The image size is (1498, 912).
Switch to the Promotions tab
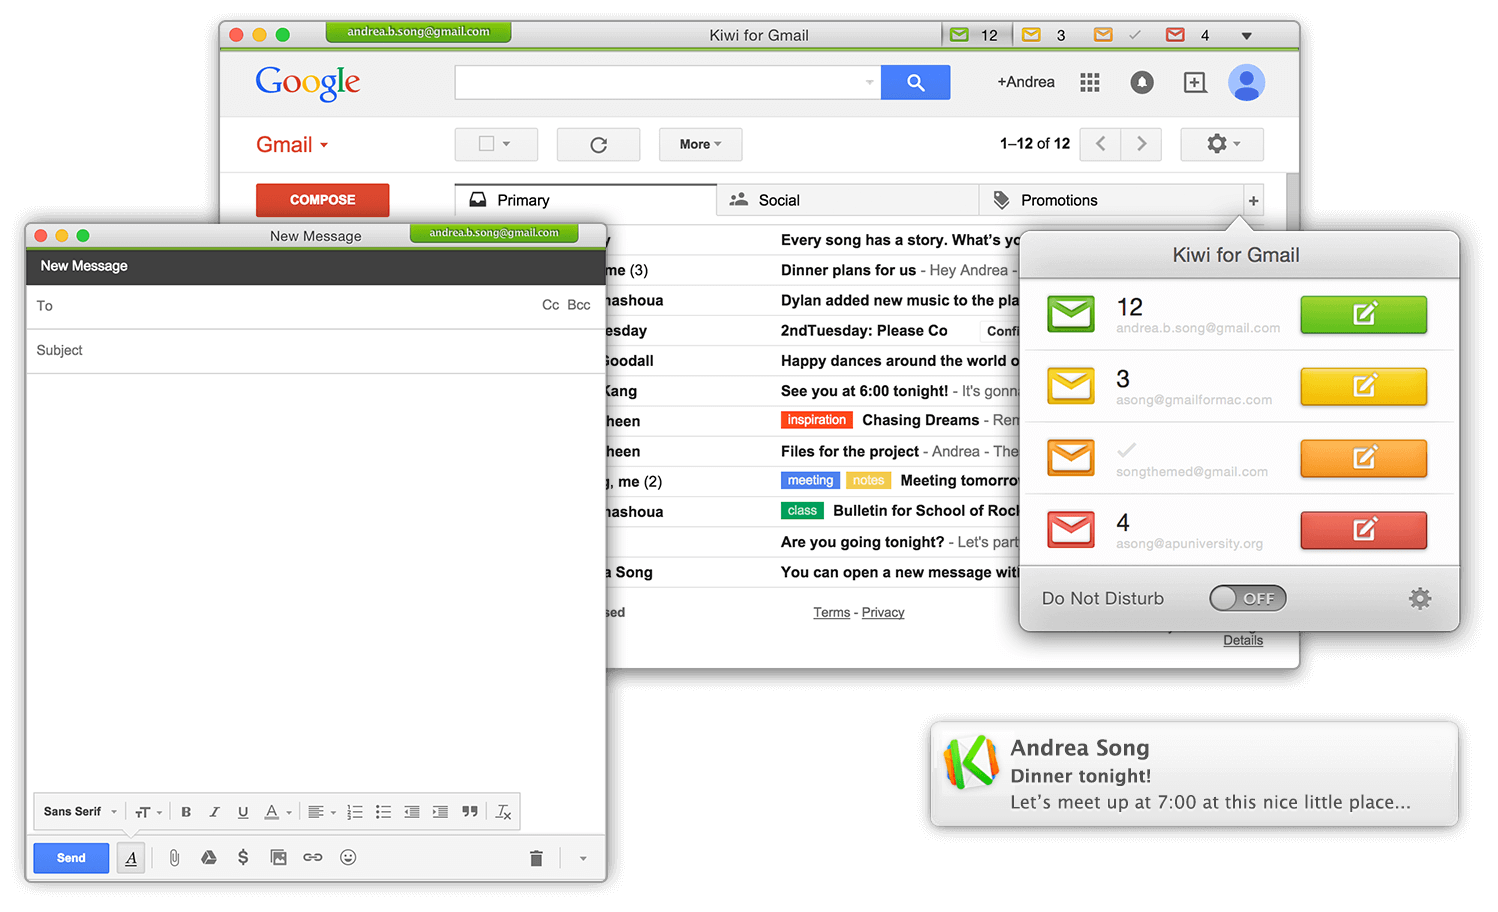tap(1110, 200)
